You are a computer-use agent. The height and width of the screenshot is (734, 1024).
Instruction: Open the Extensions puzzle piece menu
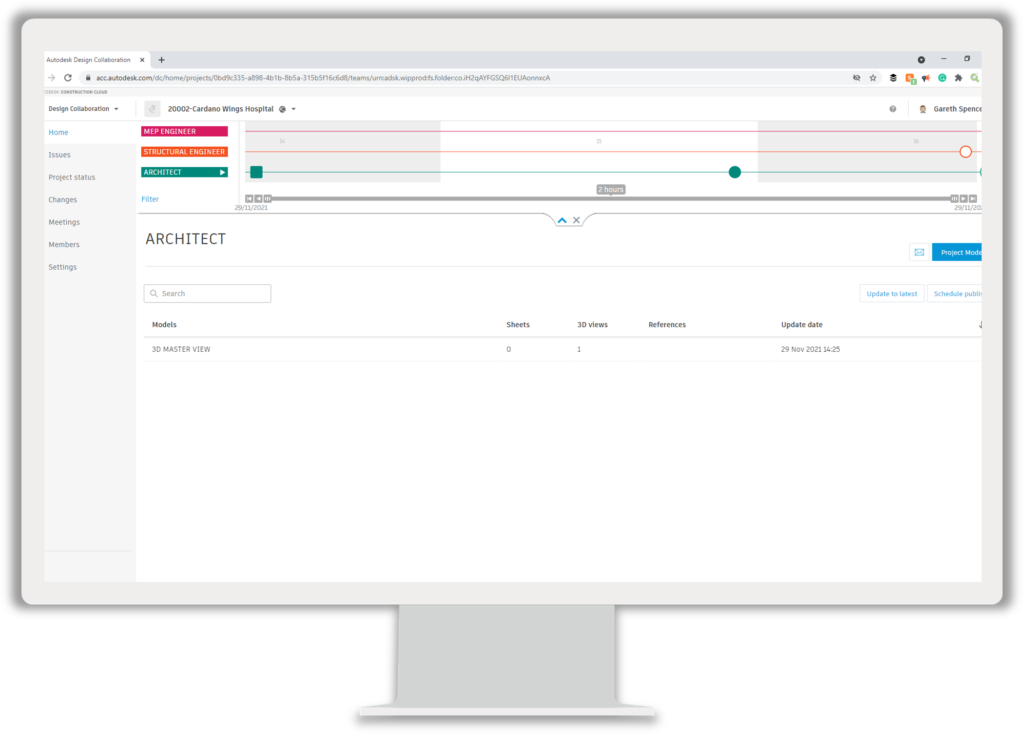pyautogui.click(x=959, y=78)
